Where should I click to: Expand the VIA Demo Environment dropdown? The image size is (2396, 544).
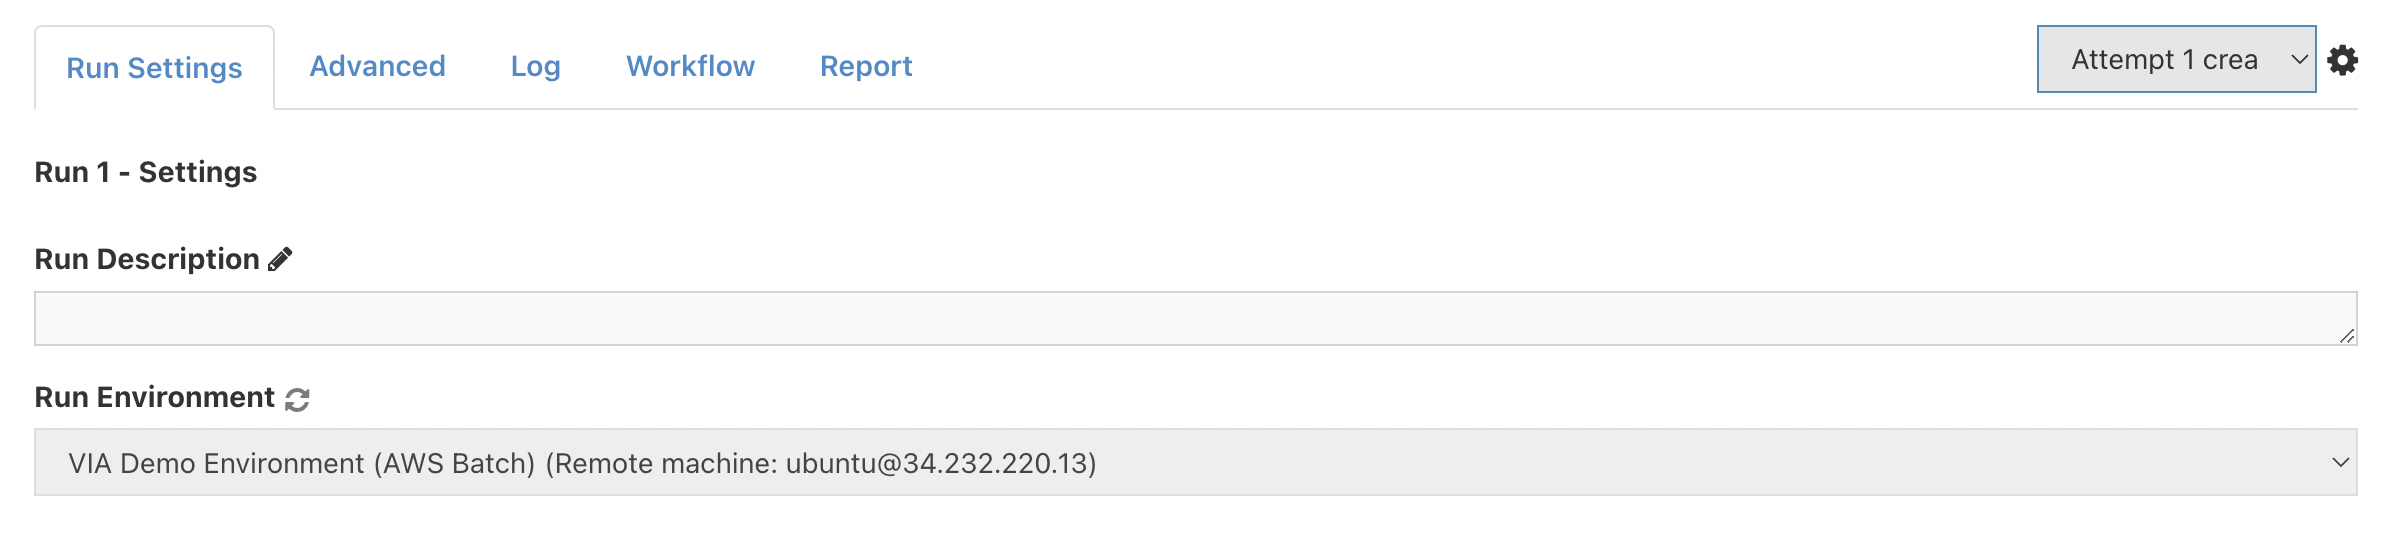coord(1195,462)
